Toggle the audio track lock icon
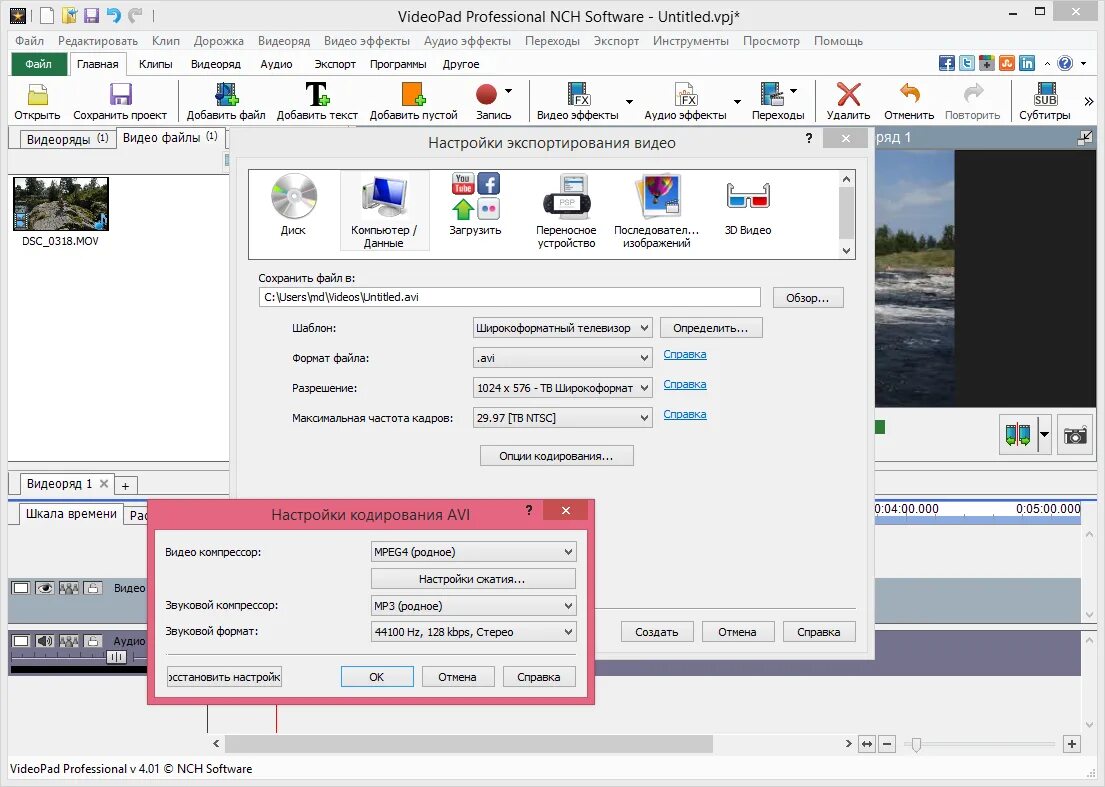The image size is (1105, 787). [93, 641]
